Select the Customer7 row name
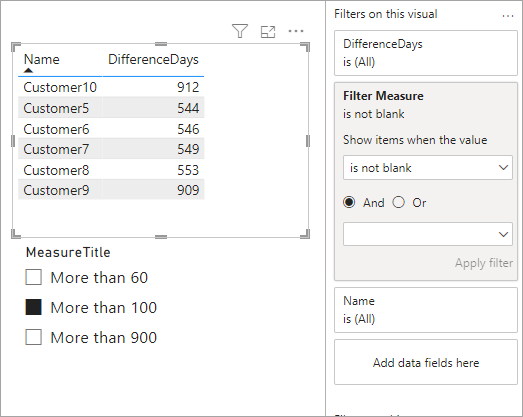 click(56, 149)
